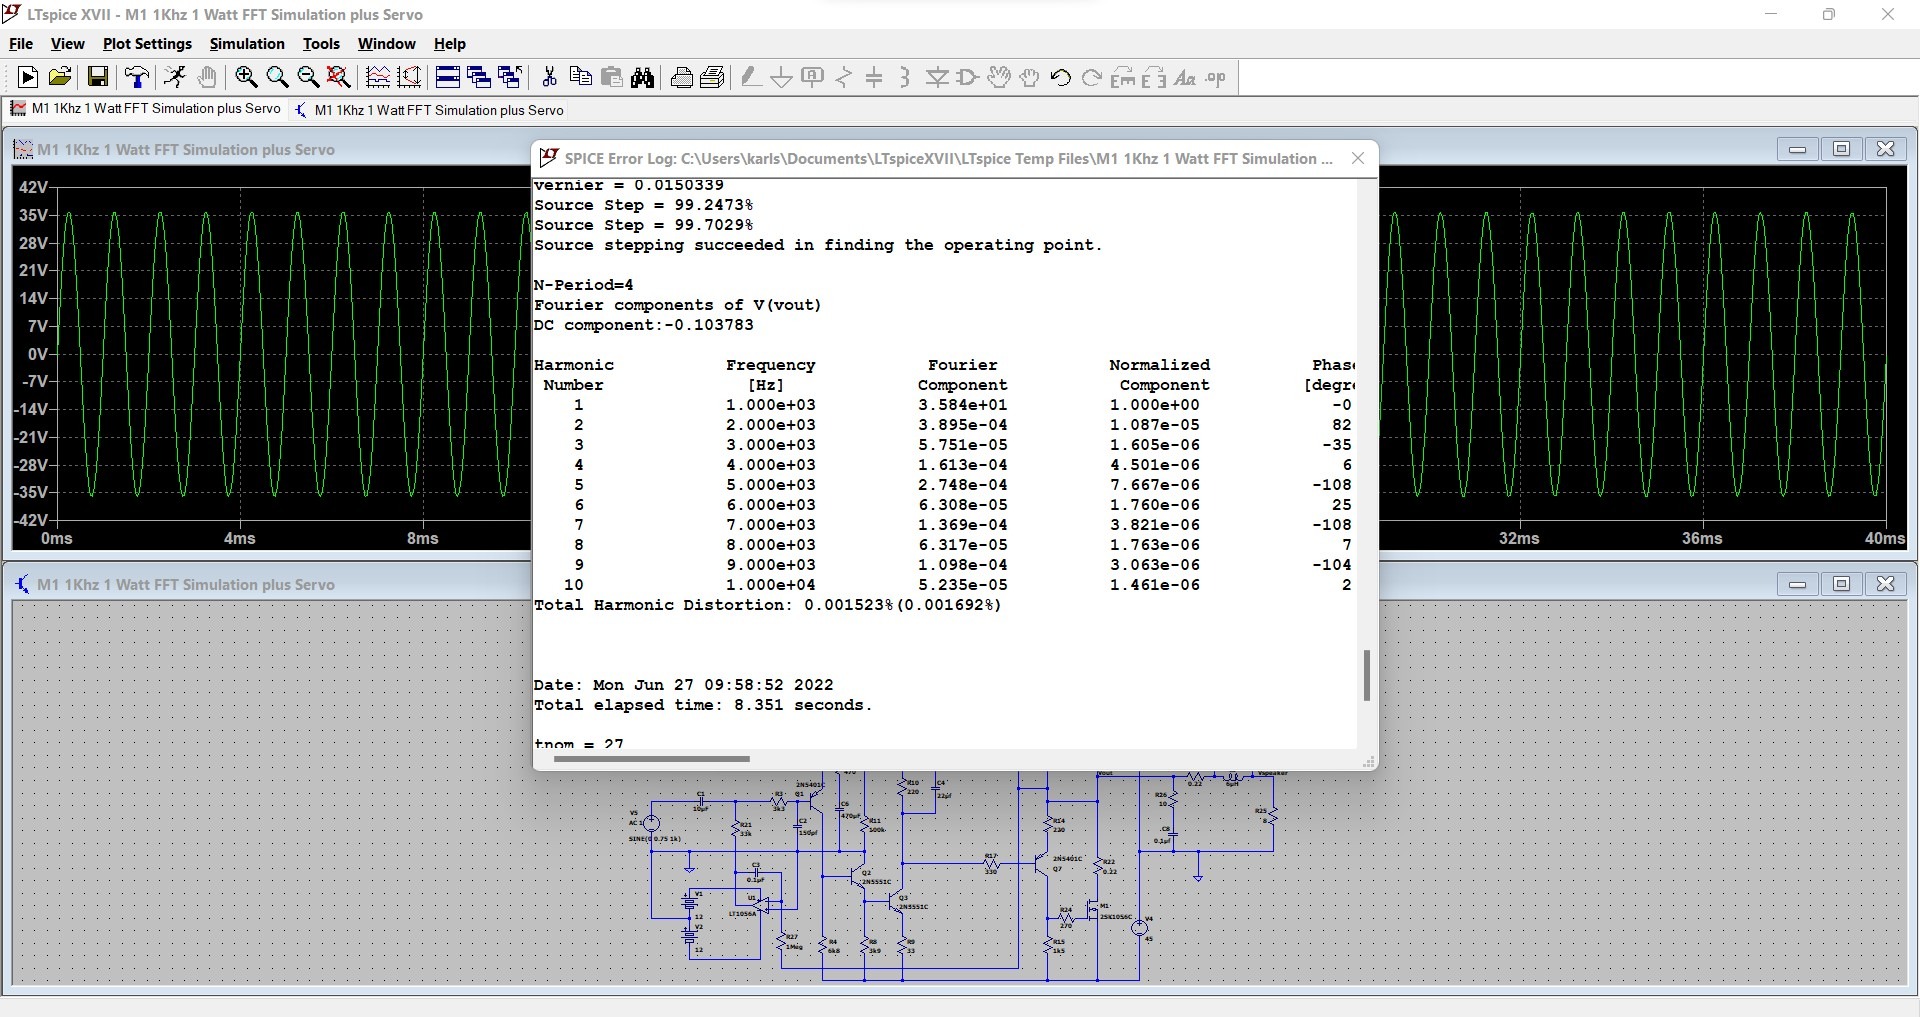Select the inductor component icon
1920x1017 pixels.
pyautogui.click(x=905, y=77)
